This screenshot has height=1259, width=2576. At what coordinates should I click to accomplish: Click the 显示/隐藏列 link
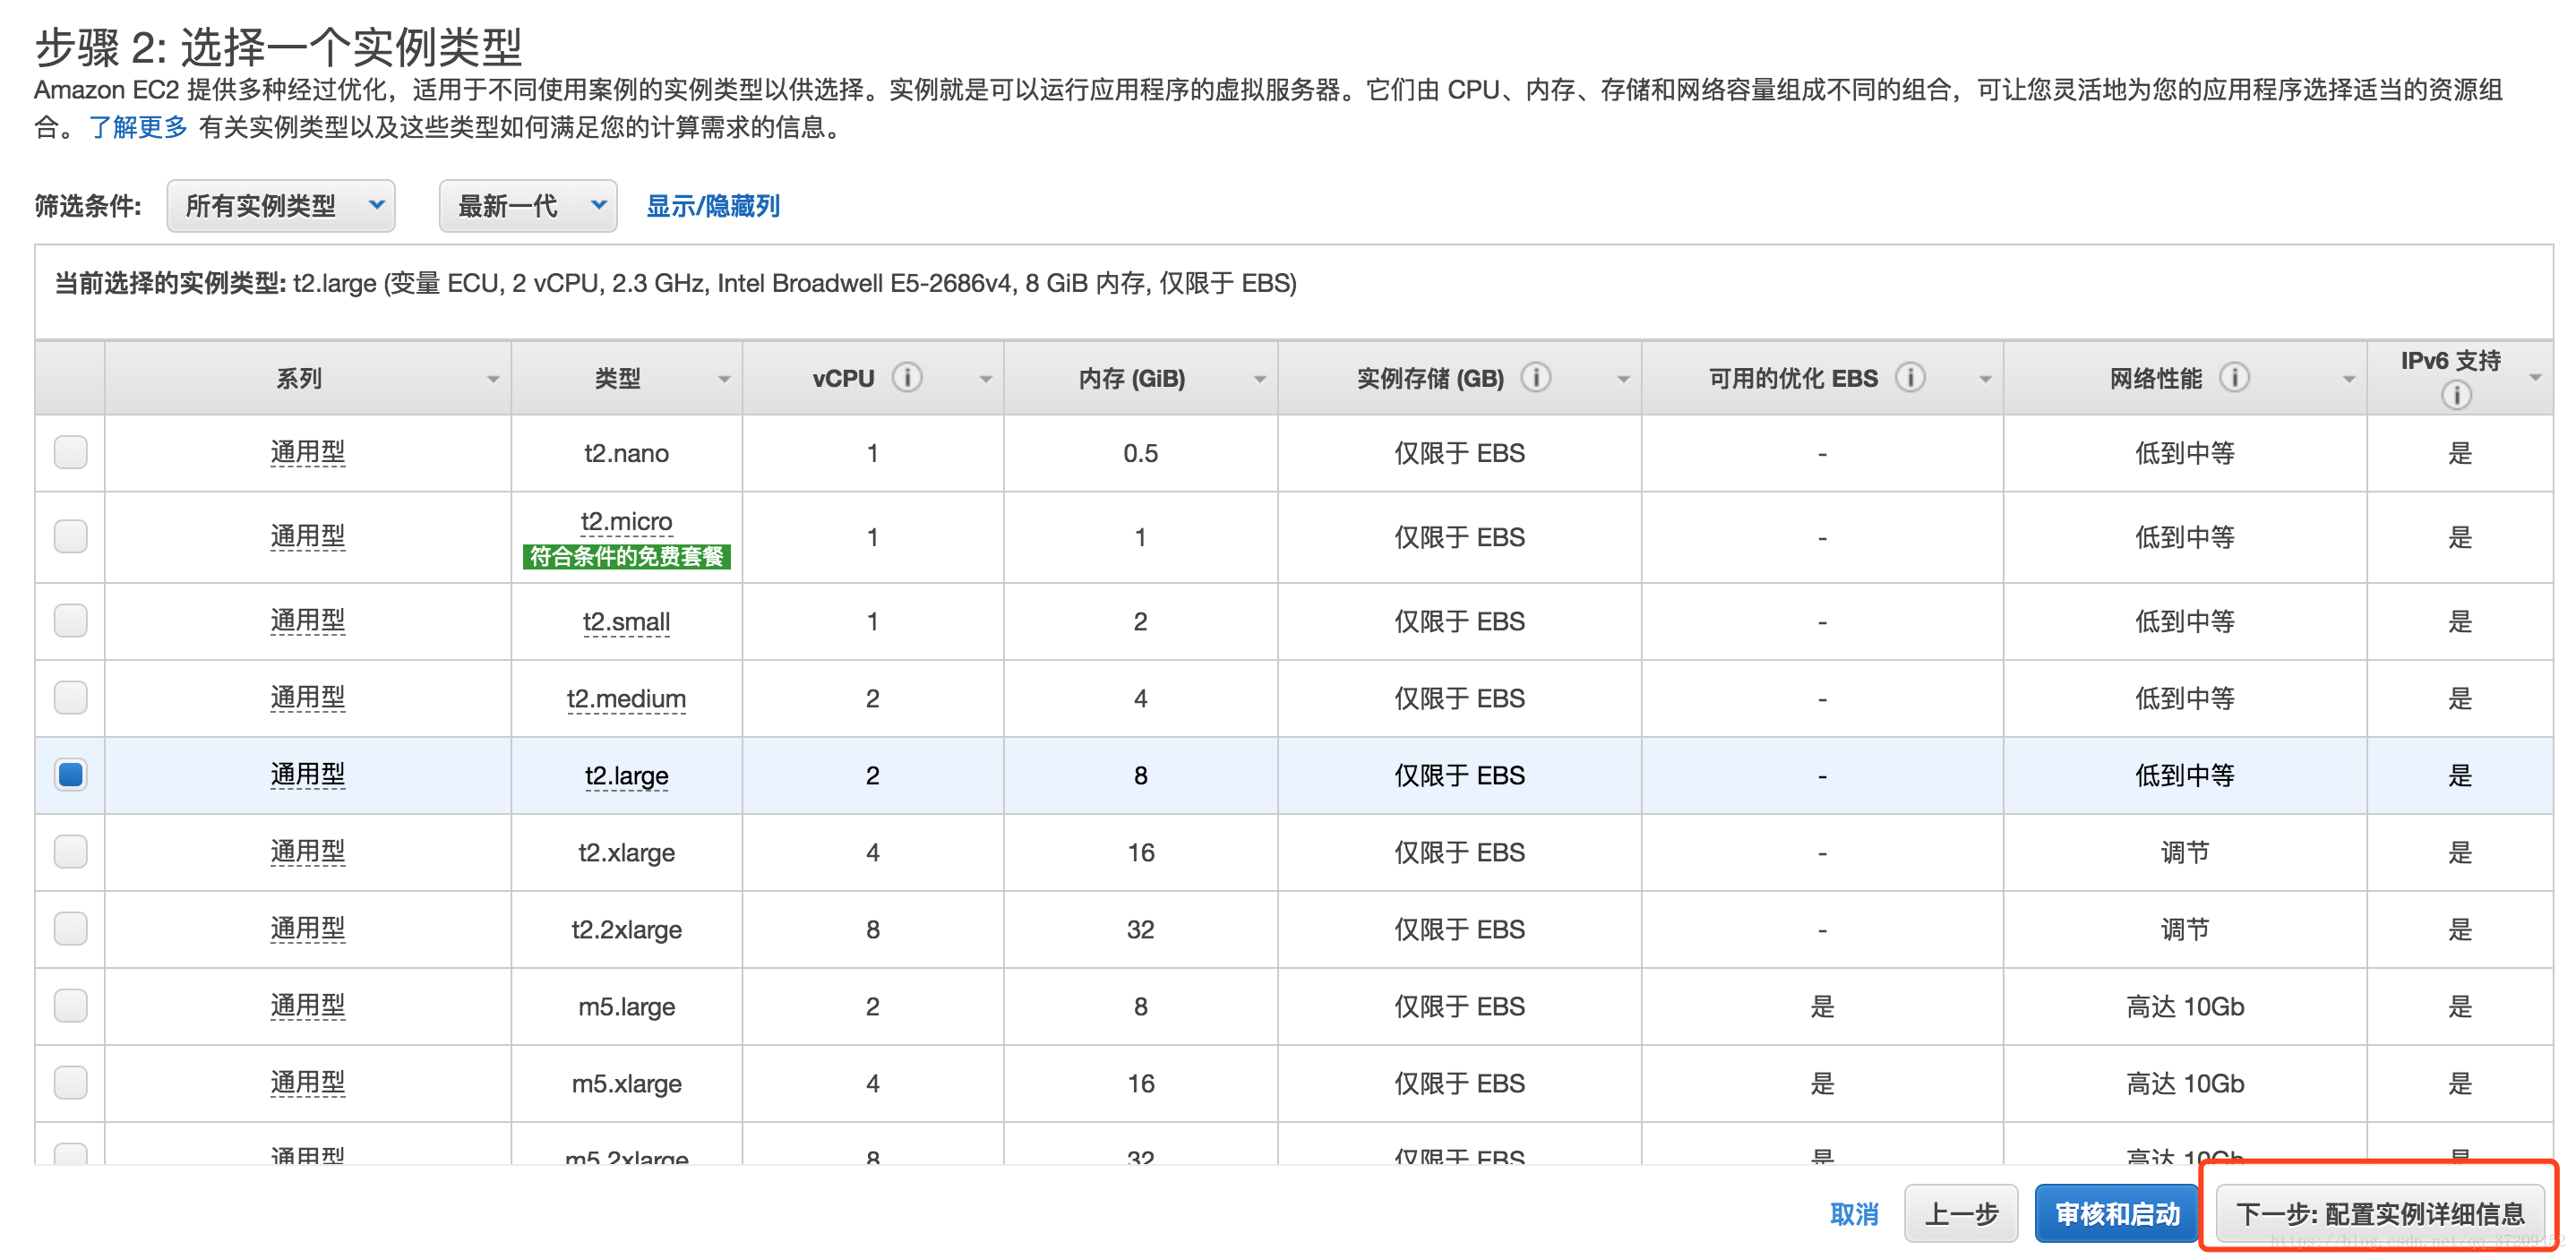click(x=712, y=206)
